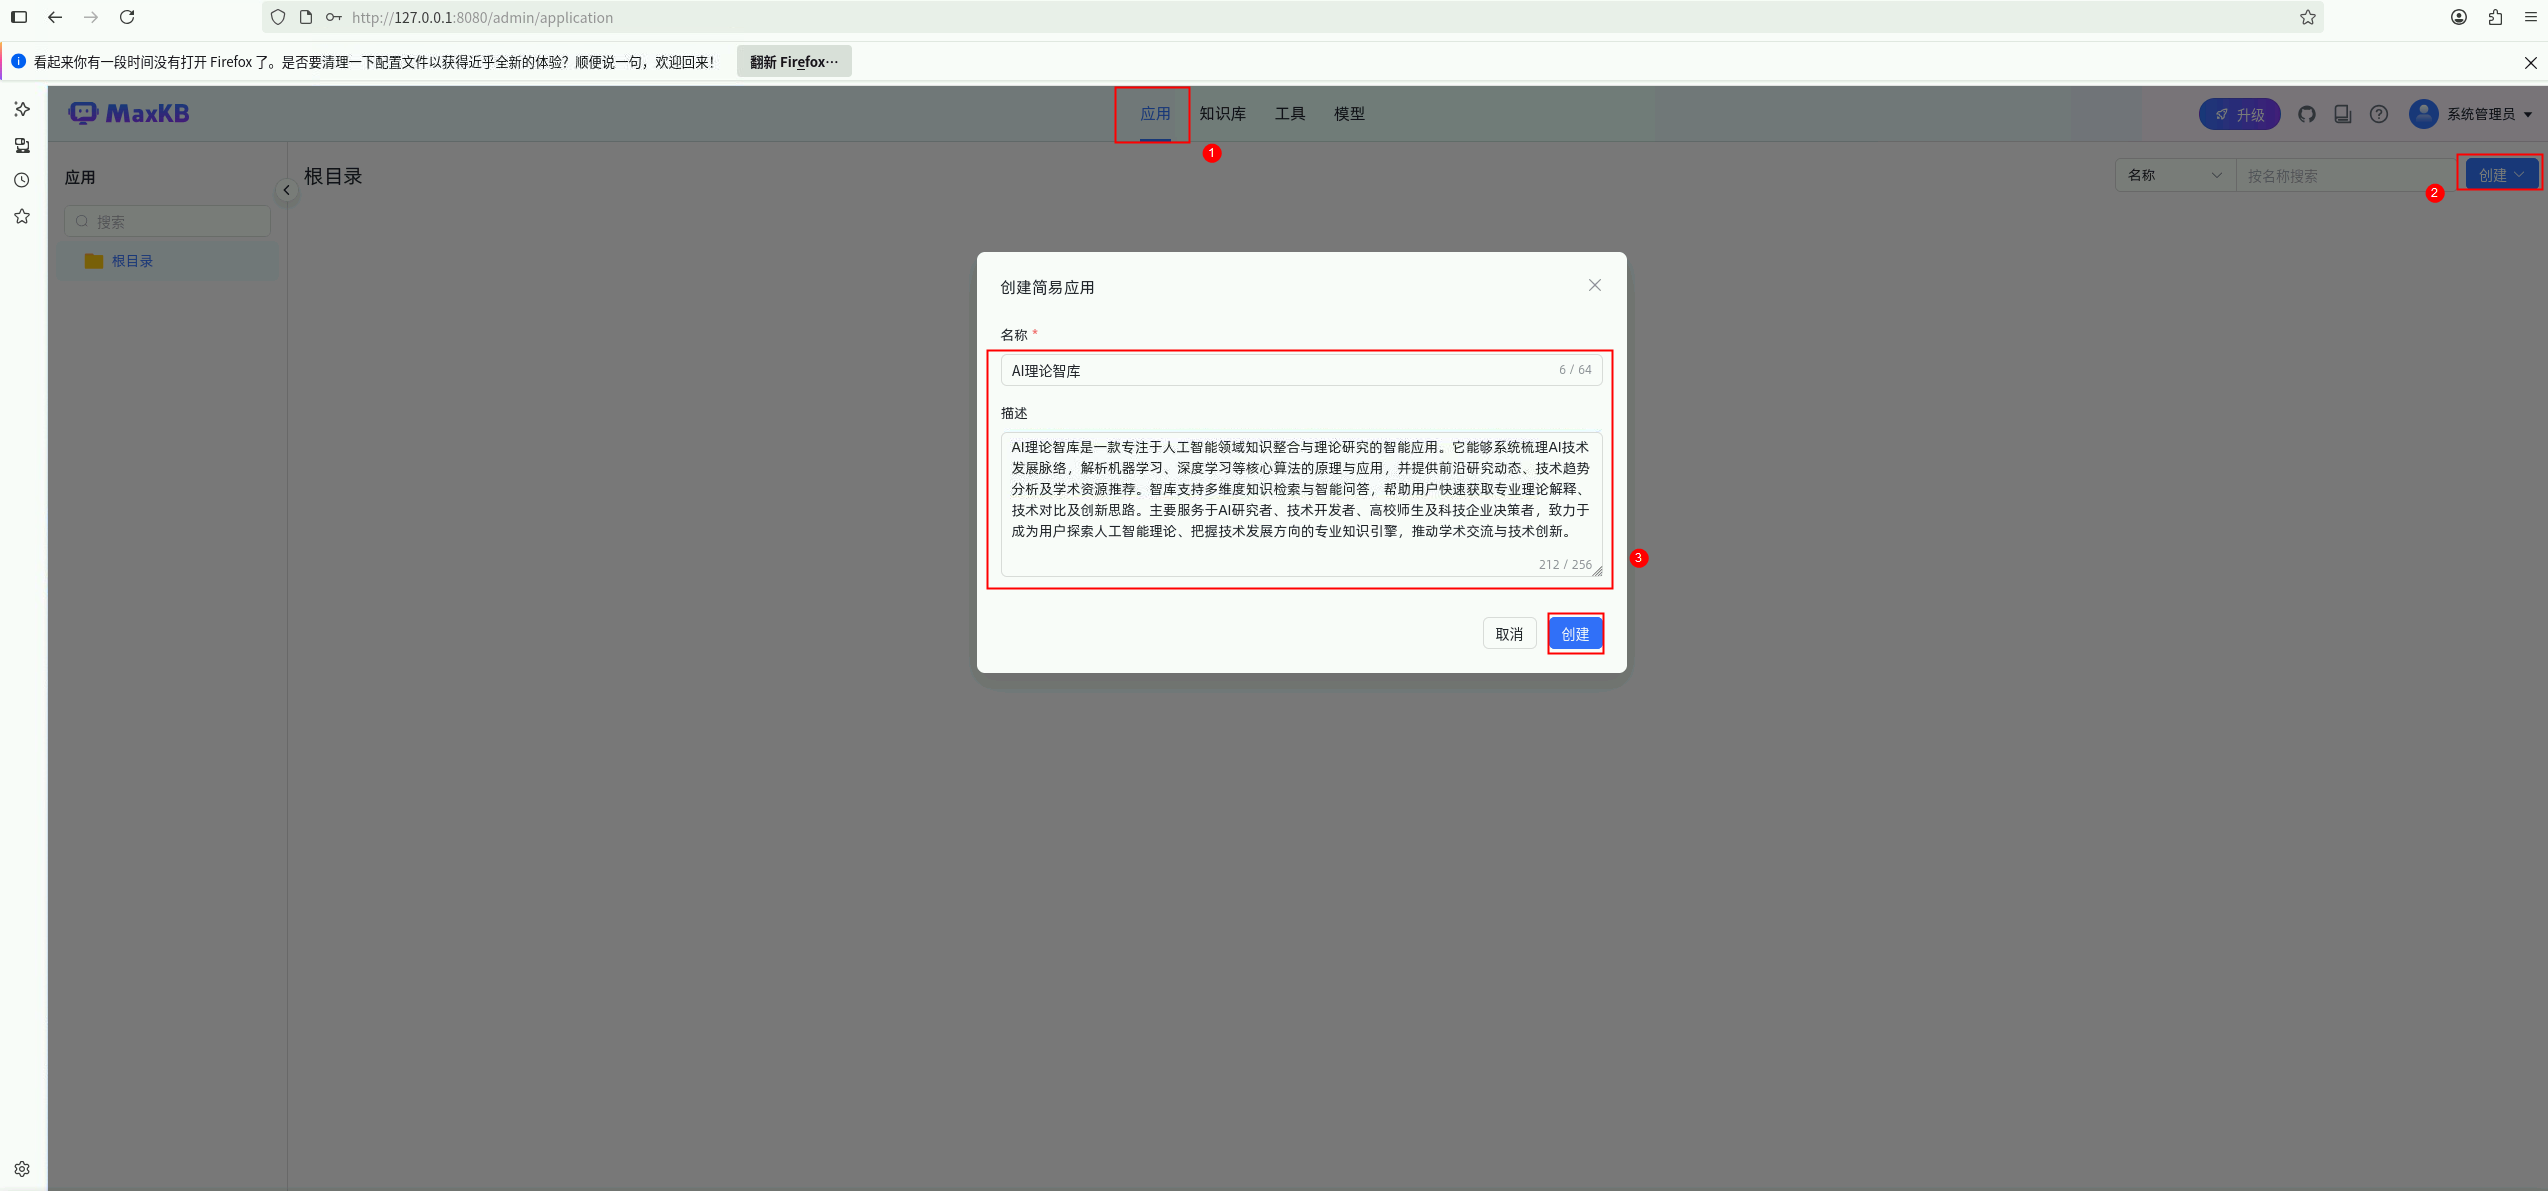This screenshot has height=1191, width=2548.
Task: Open the top-right 创建 dropdown button
Action: click(x=2500, y=175)
